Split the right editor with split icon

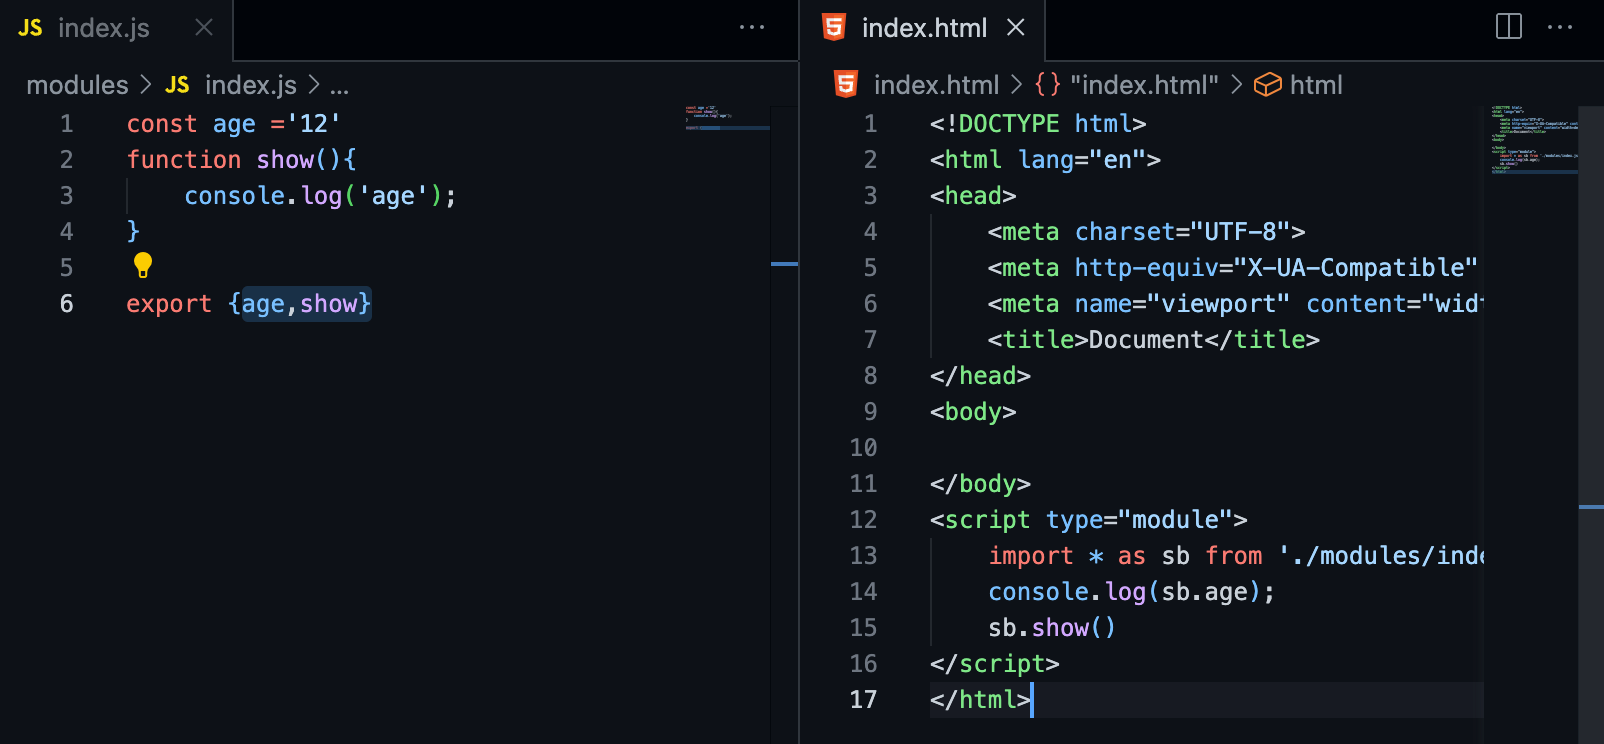(x=1508, y=27)
